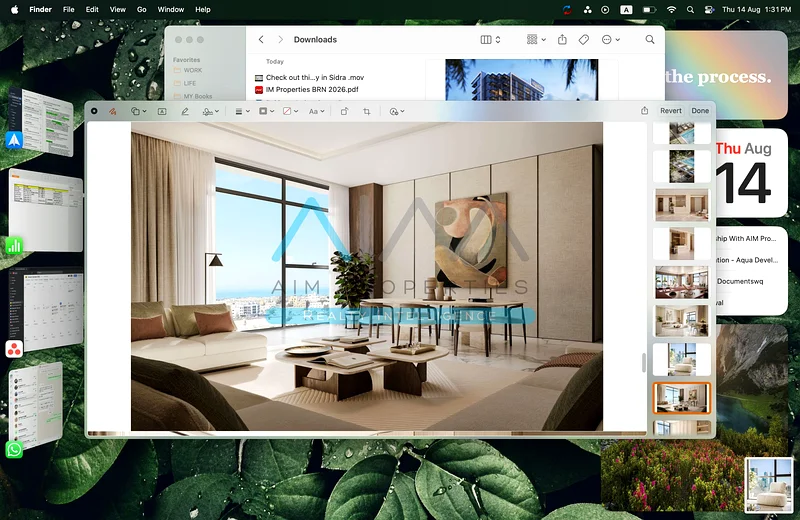Select the Sketch markup tool
800x520 pixels.
(113, 111)
